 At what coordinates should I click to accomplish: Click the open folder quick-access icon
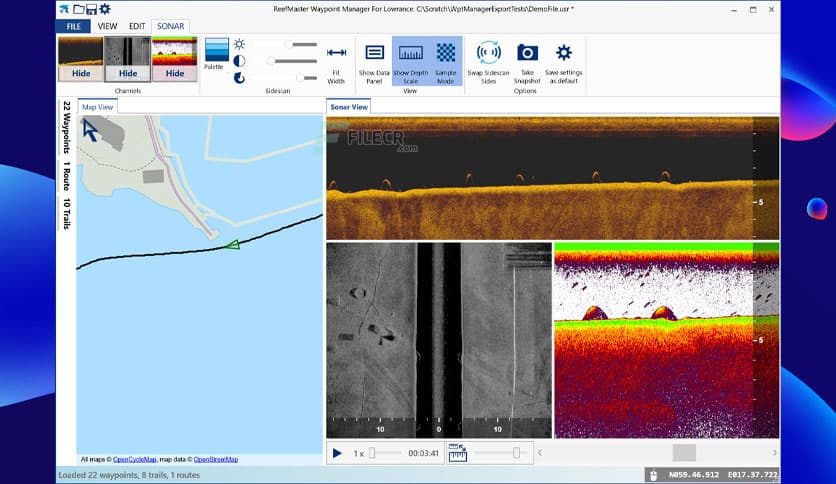point(78,9)
